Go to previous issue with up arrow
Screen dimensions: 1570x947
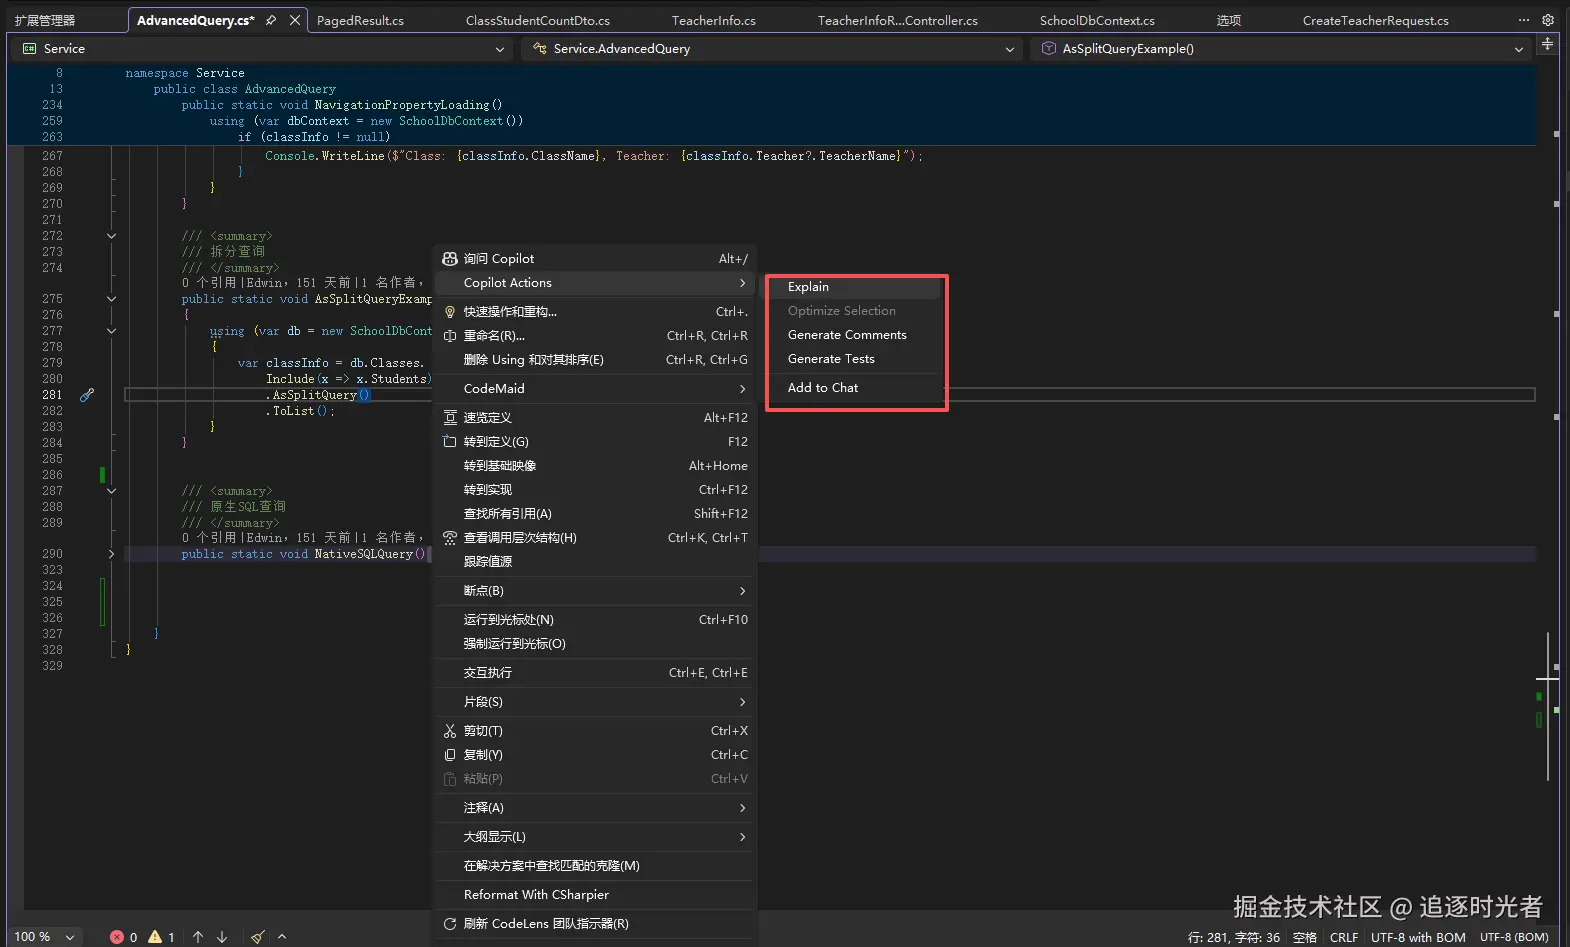coord(198,937)
